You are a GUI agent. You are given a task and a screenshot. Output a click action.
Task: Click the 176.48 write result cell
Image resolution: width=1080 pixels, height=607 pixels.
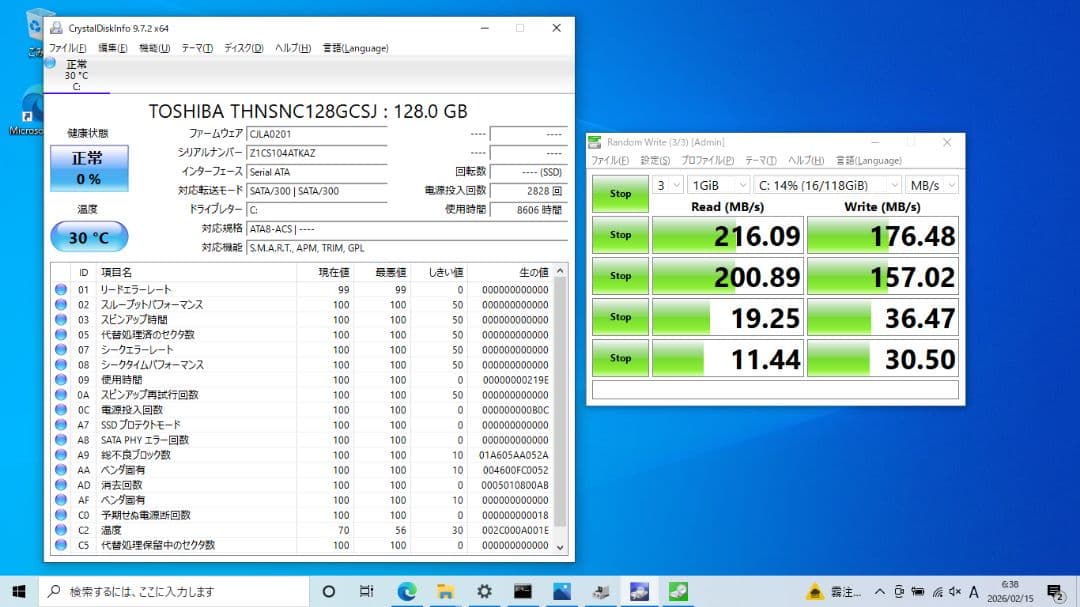[882, 236]
